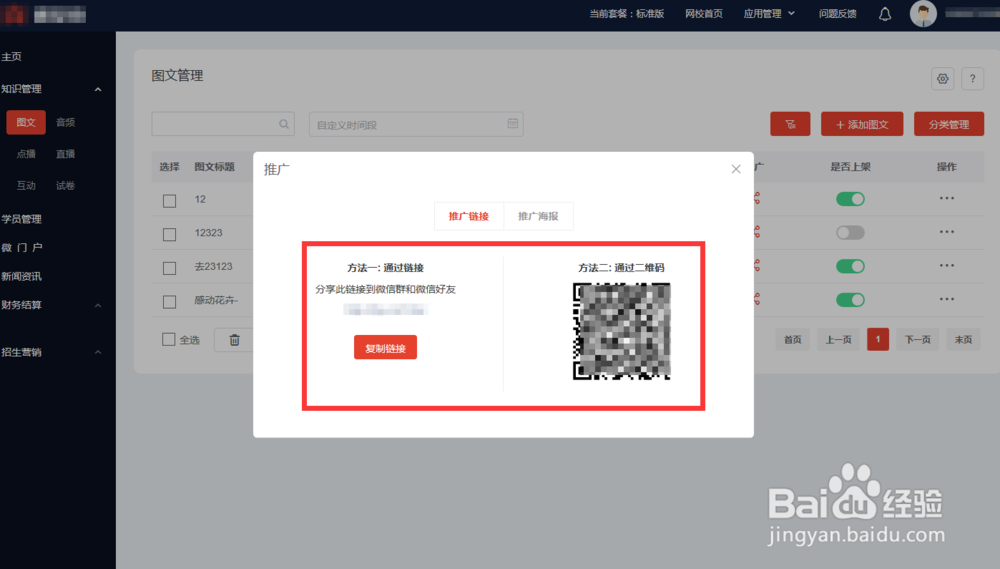Click the red filter icon button

[x=790, y=124]
